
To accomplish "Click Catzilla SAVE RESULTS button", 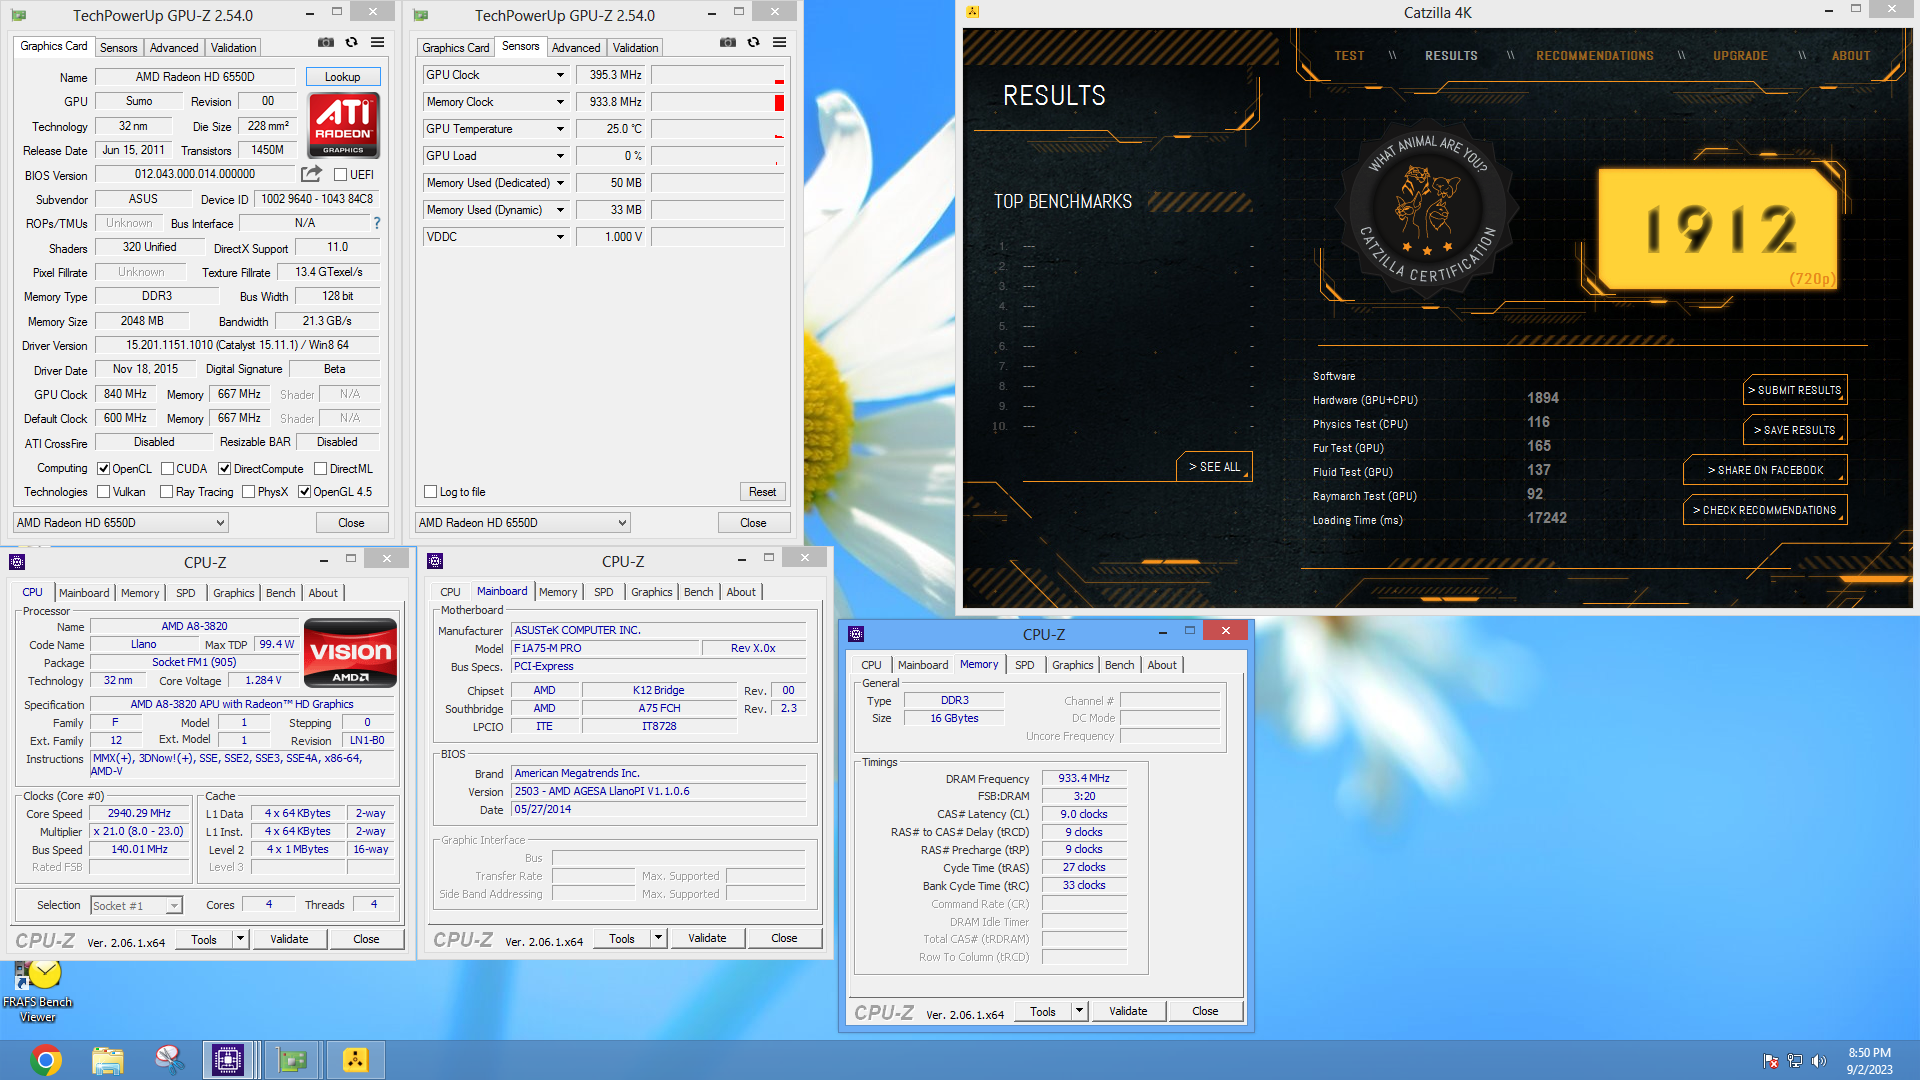I will tap(1795, 430).
